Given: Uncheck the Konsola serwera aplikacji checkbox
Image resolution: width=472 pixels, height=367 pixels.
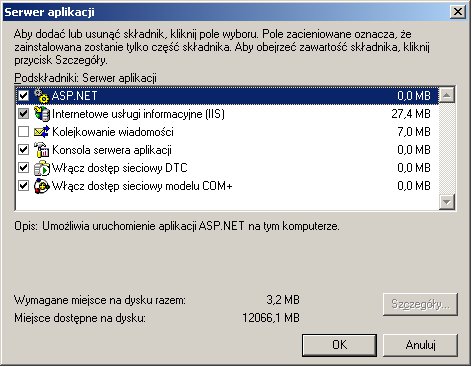Looking at the screenshot, I should pyautogui.click(x=23, y=150).
